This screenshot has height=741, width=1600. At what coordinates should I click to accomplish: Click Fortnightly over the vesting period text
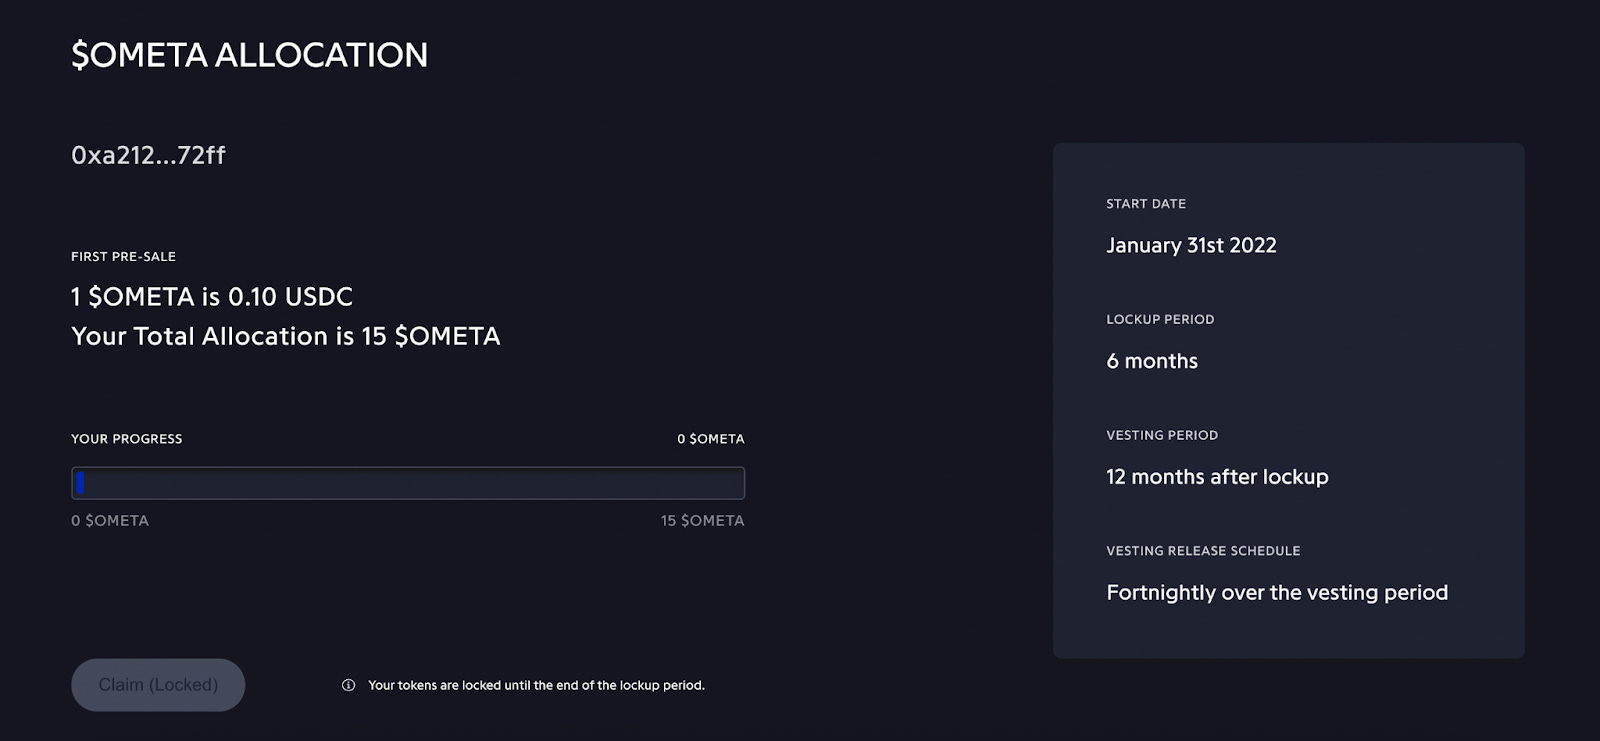coord(1277,593)
